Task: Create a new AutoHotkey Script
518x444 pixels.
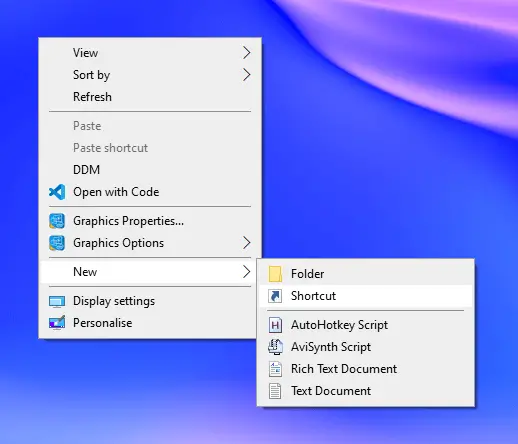Action: (366, 325)
